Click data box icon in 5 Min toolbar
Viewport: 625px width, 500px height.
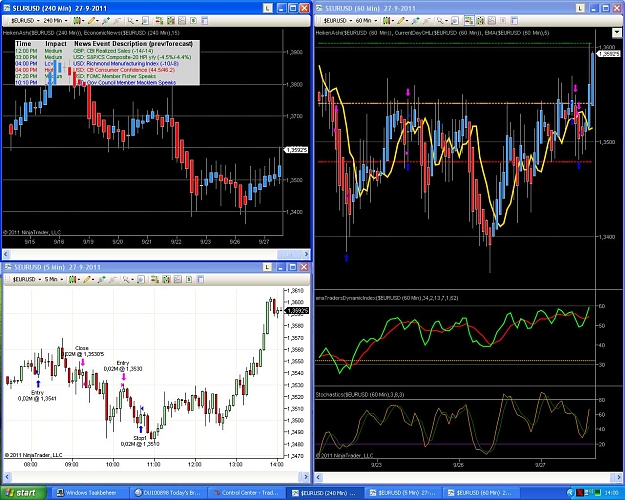[x=141, y=279]
